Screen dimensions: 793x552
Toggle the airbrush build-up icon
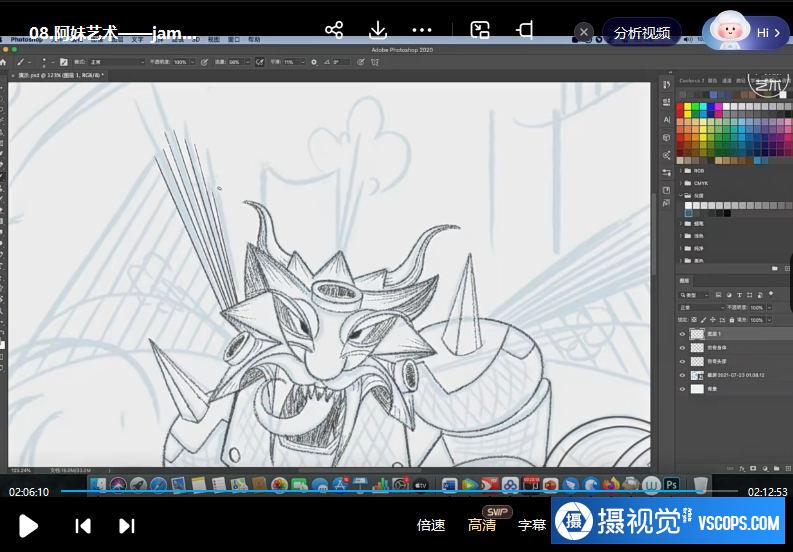coord(259,62)
